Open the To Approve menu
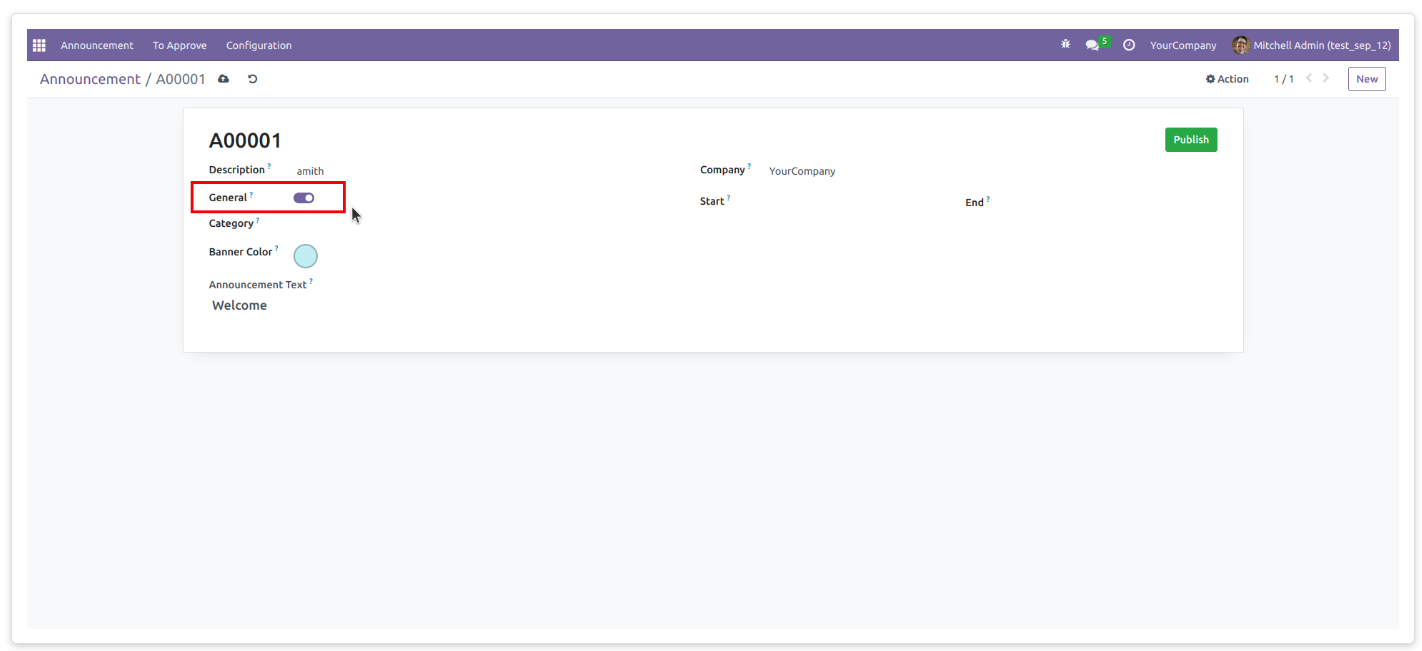The image size is (1422, 651). pos(180,45)
